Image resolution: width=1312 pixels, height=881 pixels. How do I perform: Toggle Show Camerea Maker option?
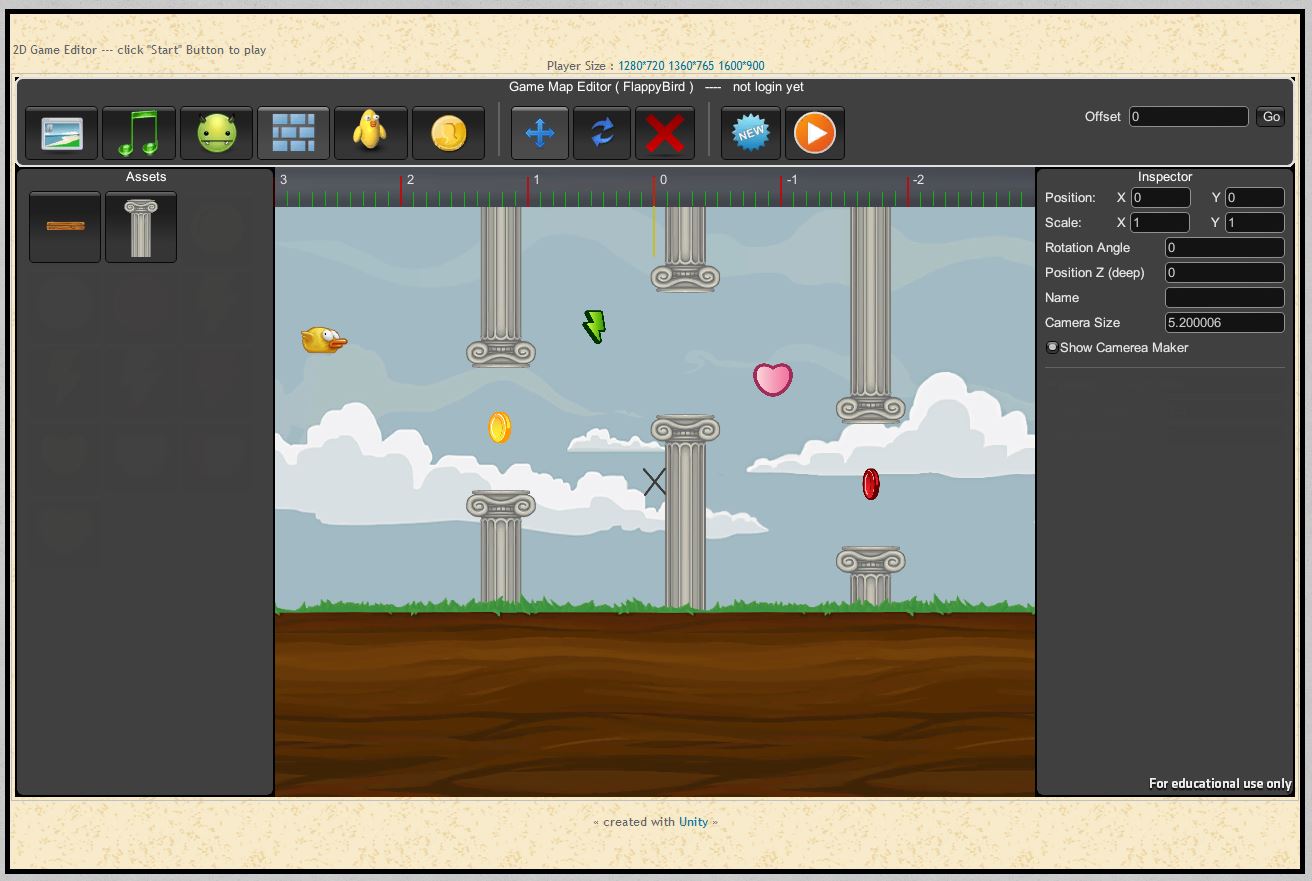[x=1052, y=348]
